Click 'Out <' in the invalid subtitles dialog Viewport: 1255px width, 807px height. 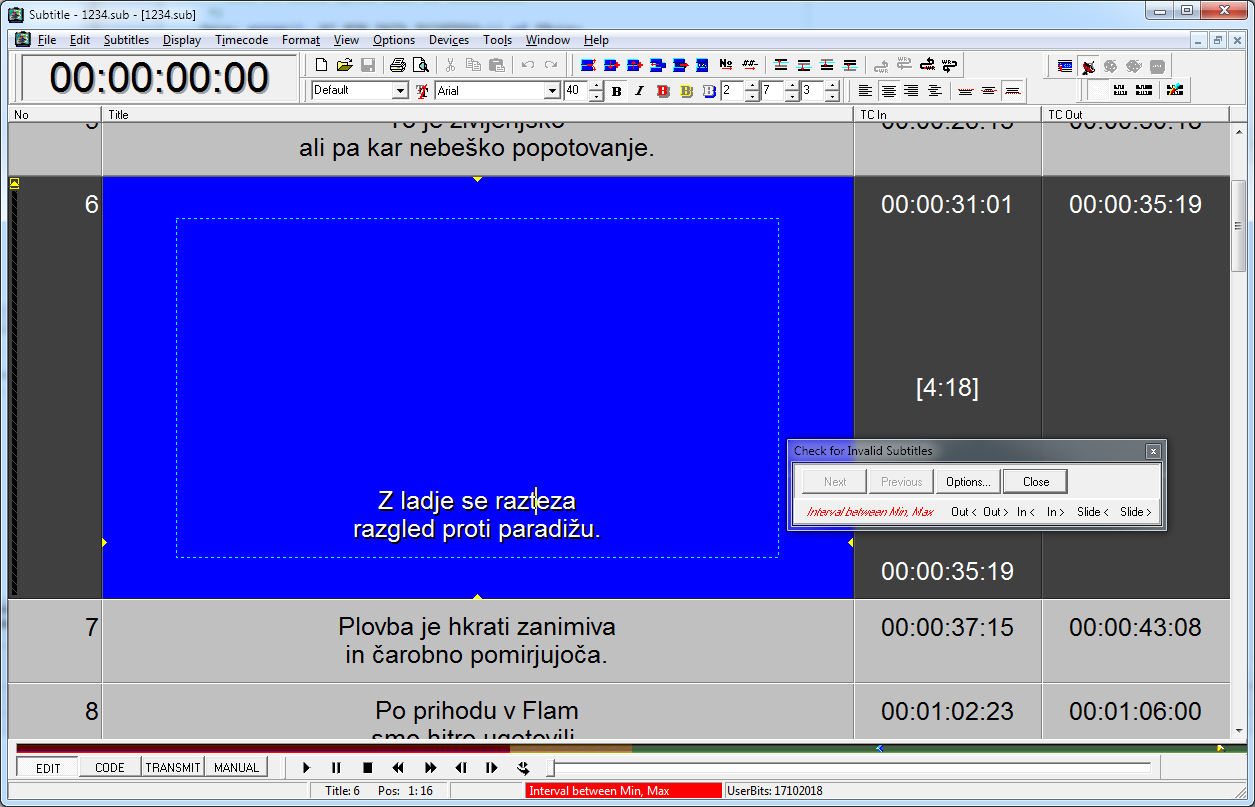(964, 512)
